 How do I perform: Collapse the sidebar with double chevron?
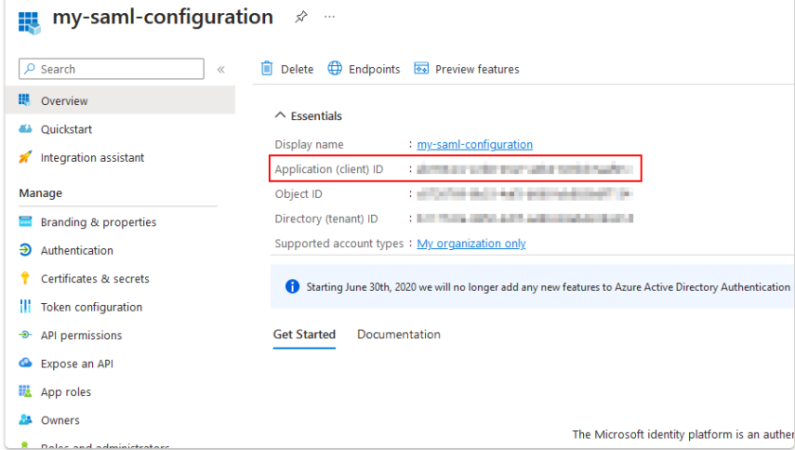tap(221, 69)
